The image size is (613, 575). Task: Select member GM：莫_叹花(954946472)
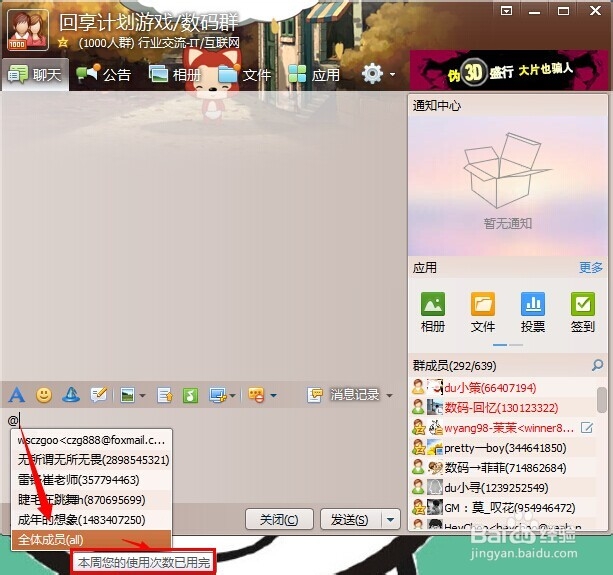click(503, 507)
